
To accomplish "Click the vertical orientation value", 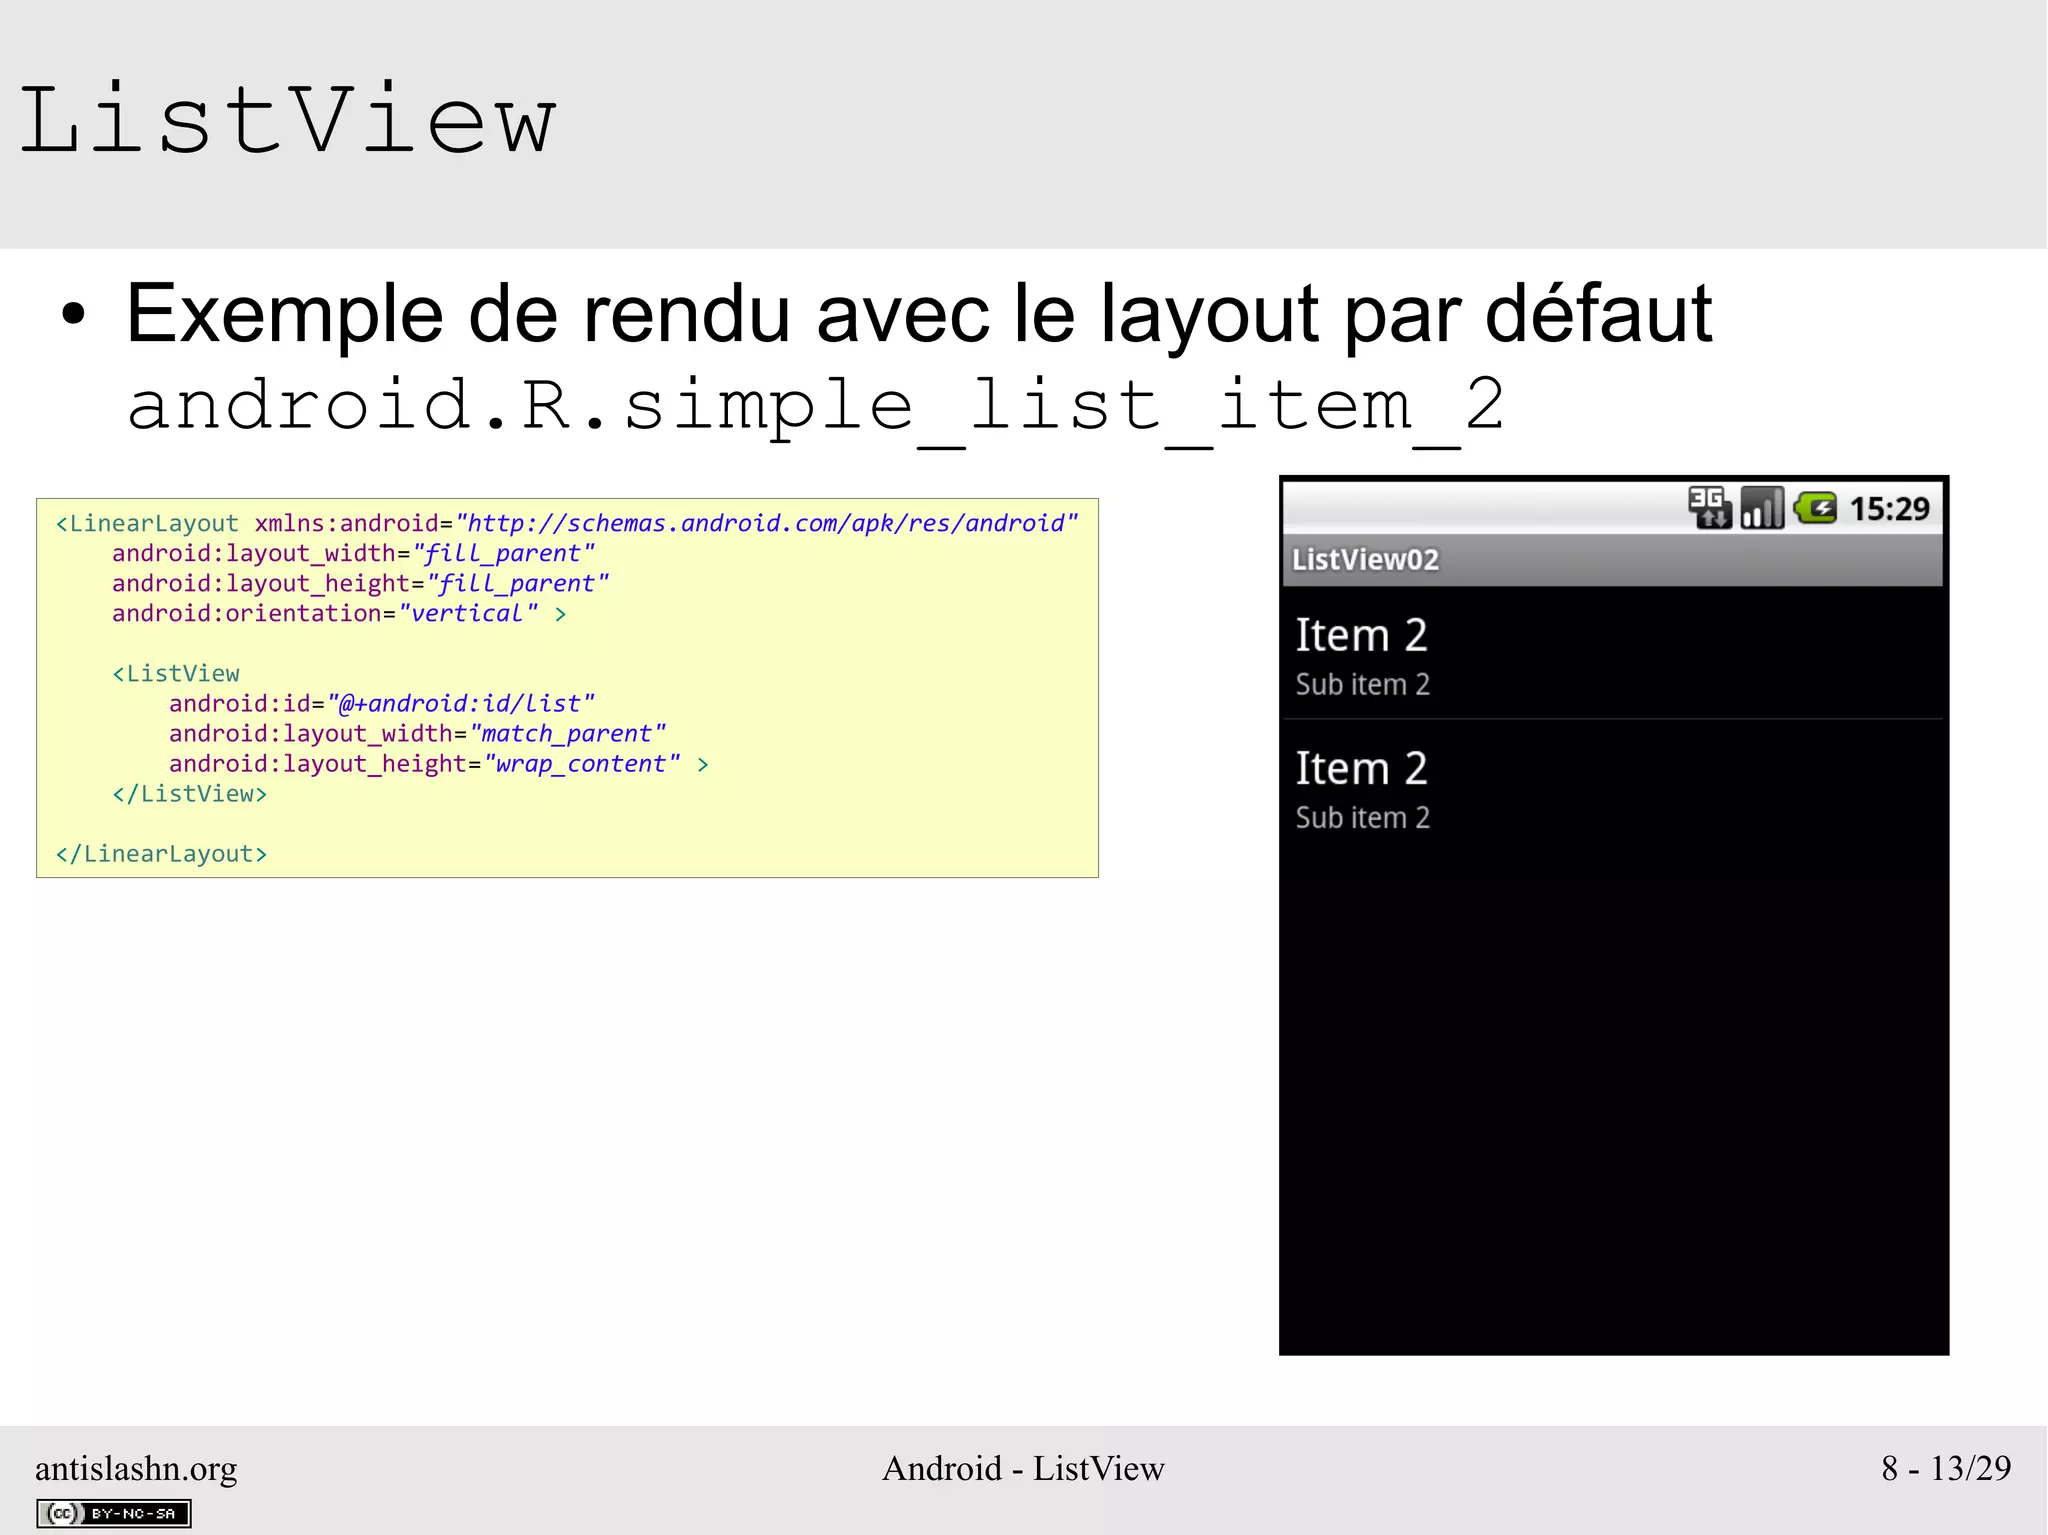I will click(468, 613).
